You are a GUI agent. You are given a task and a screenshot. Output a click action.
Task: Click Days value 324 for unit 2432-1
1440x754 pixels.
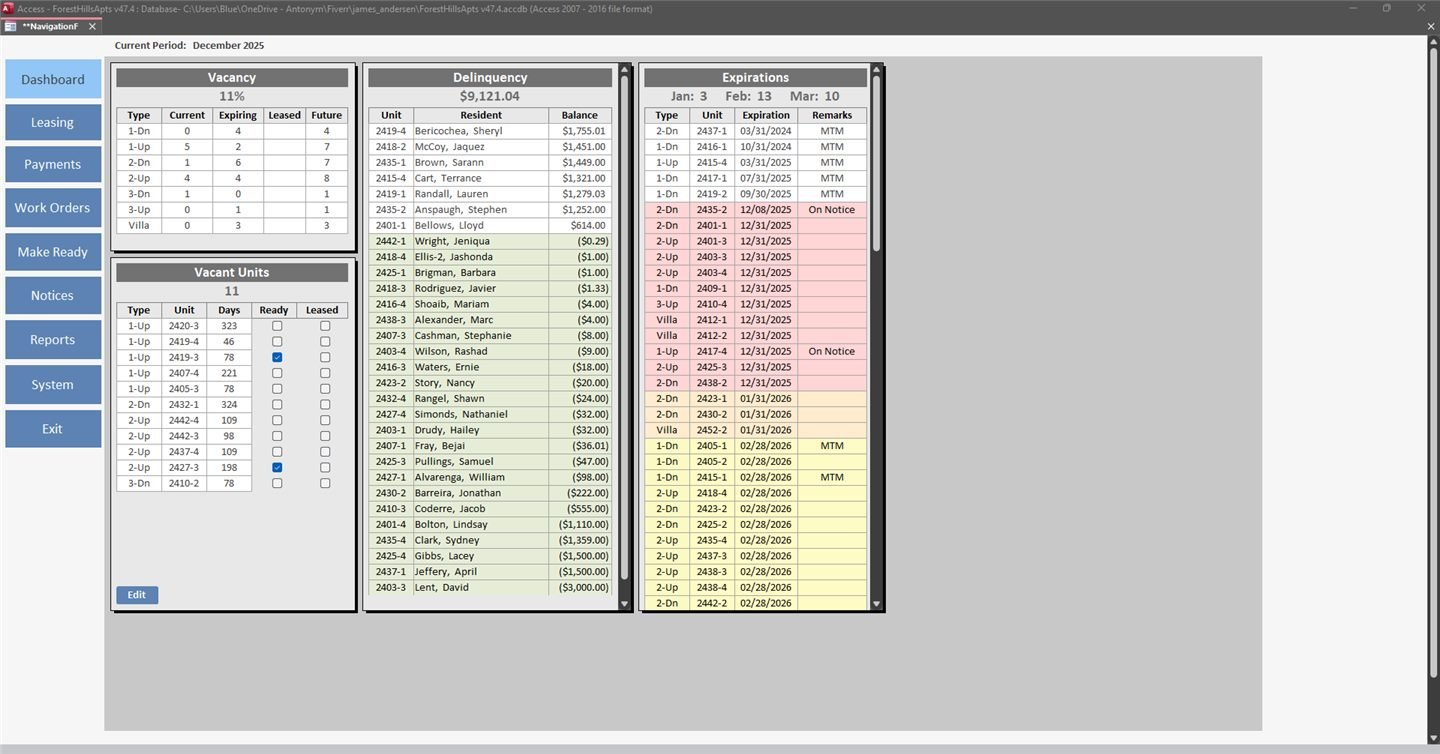[229, 405]
